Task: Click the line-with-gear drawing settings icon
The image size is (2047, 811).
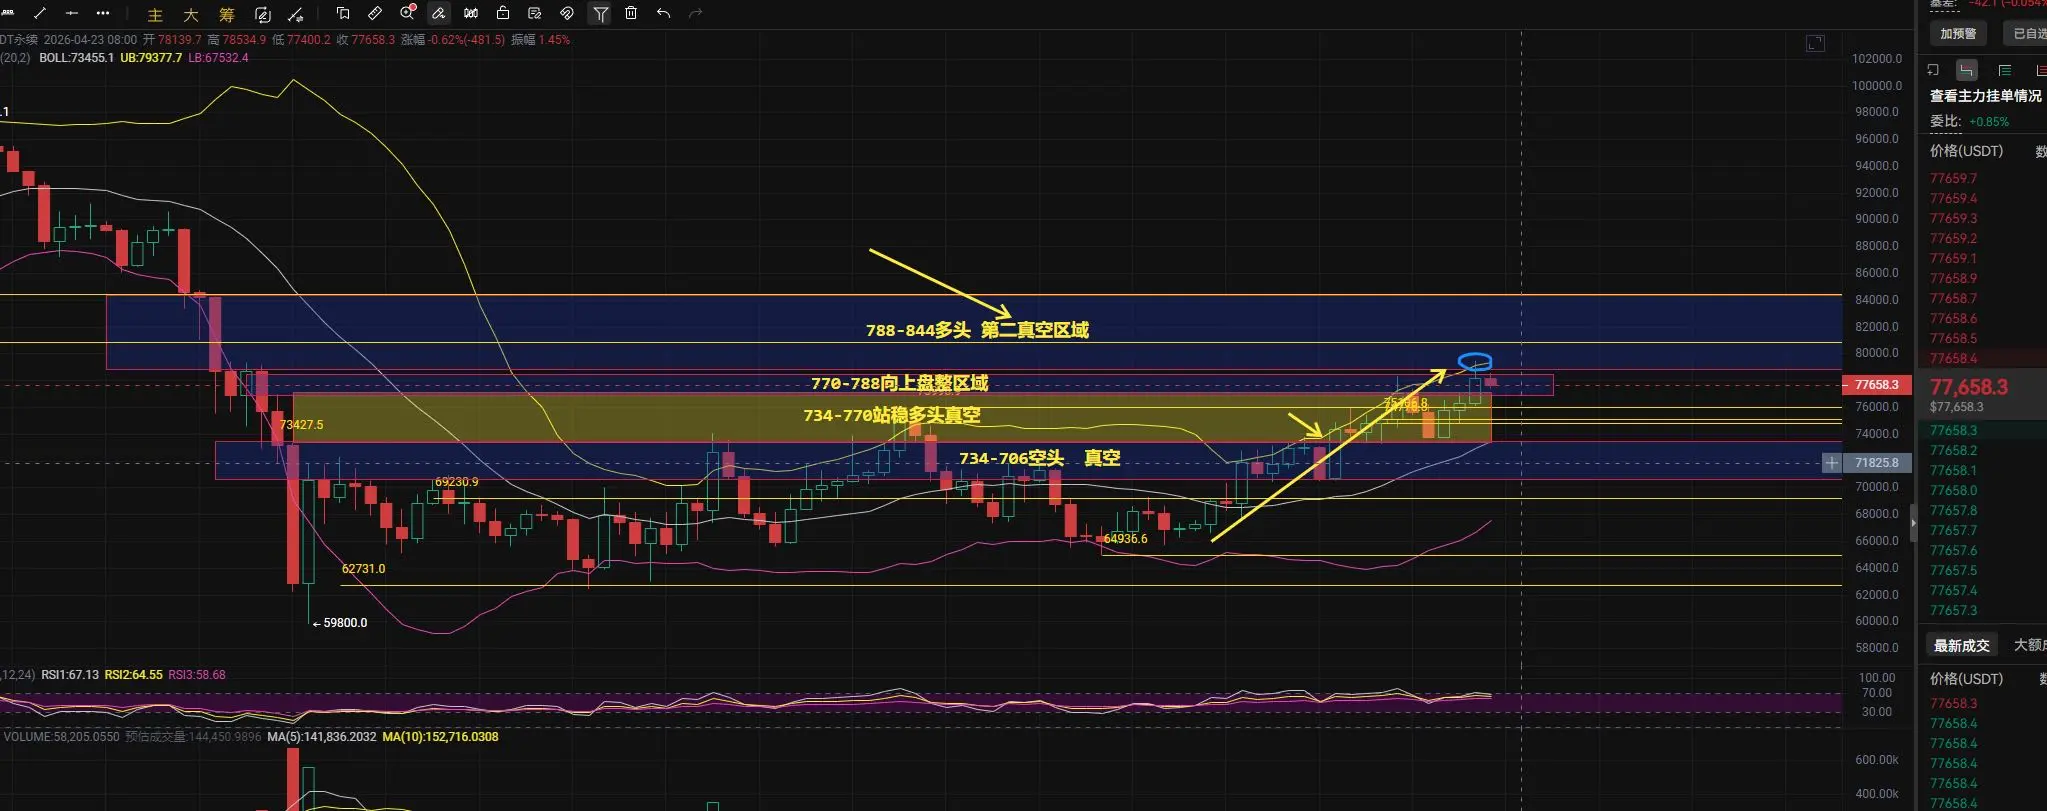Action: click(x=296, y=14)
